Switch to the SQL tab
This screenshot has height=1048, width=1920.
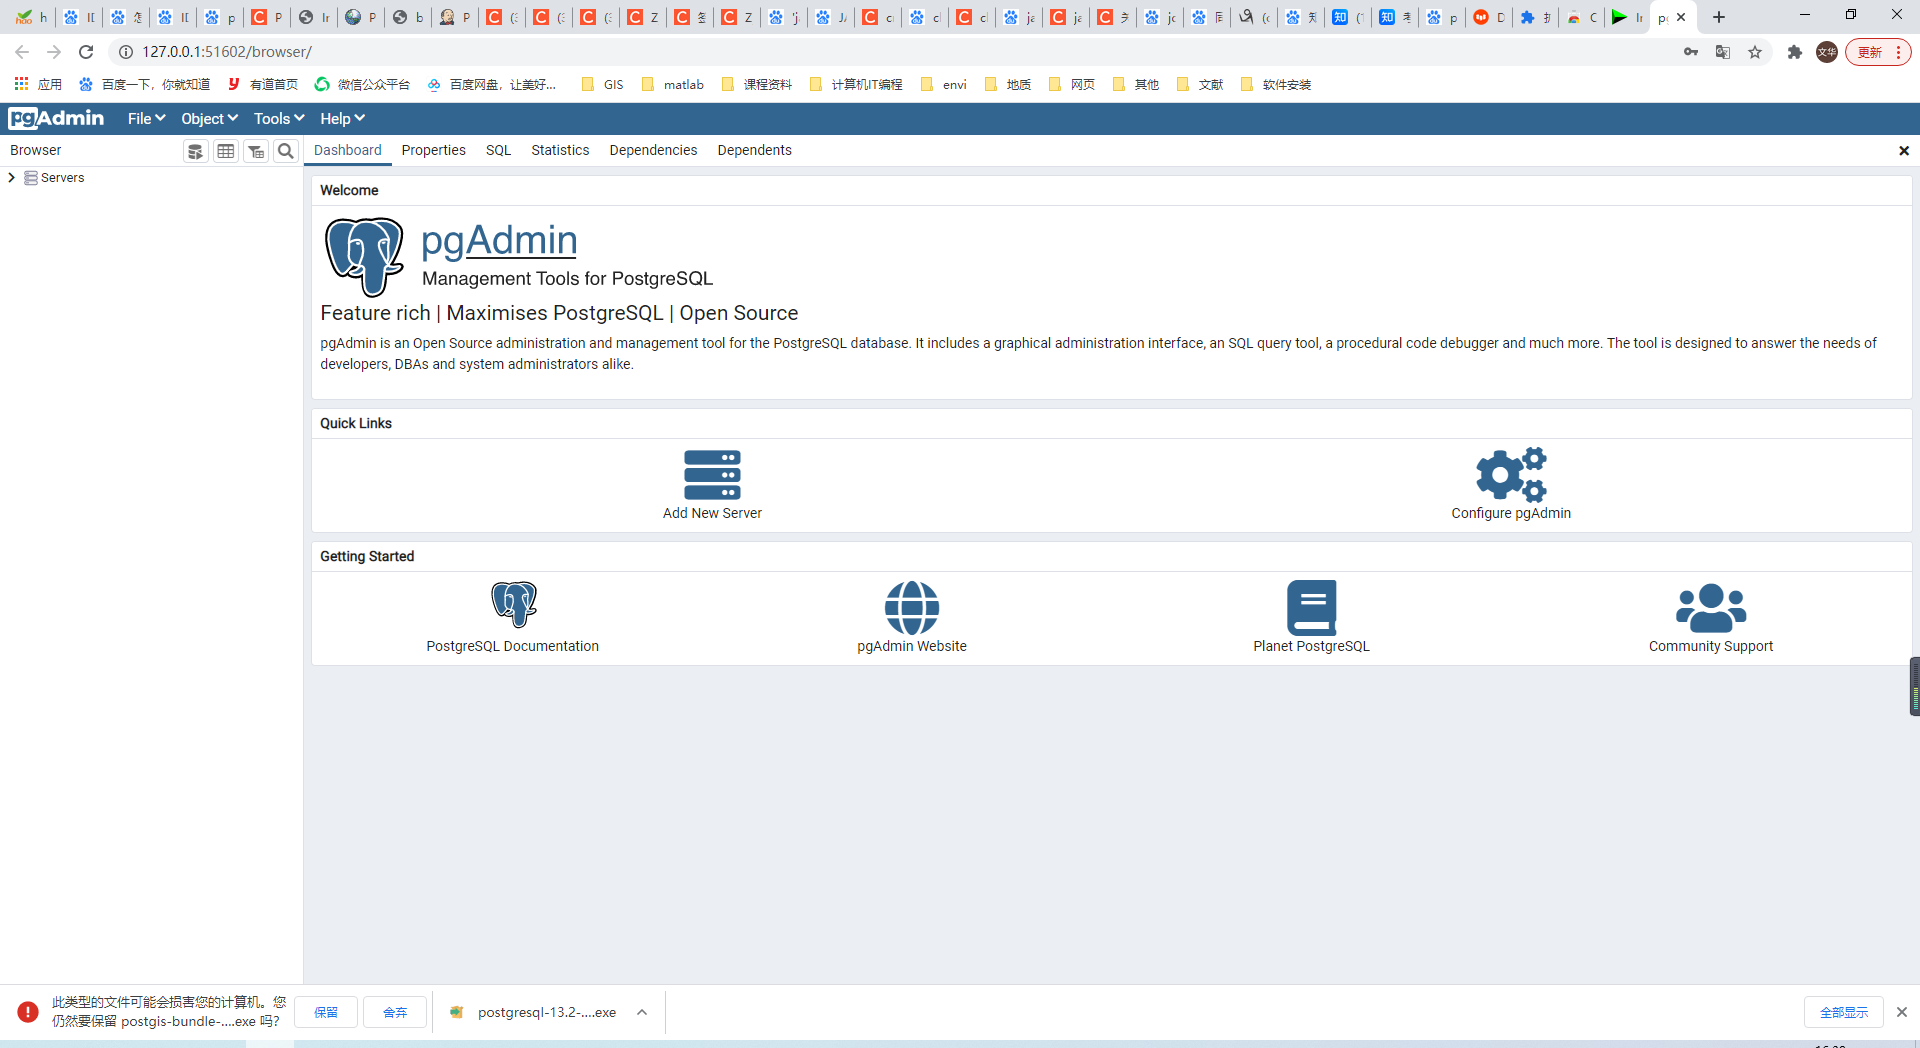coord(498,150)
